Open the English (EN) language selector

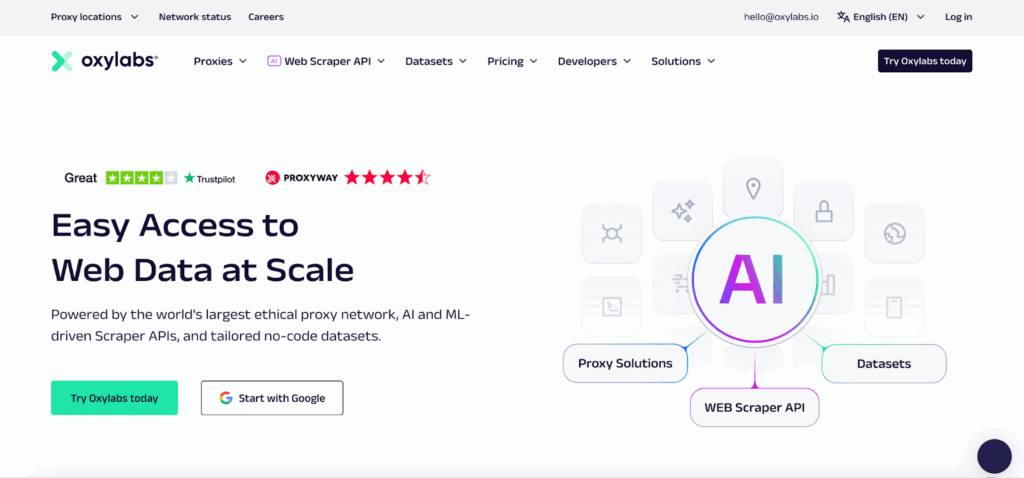tap(881, 17)
